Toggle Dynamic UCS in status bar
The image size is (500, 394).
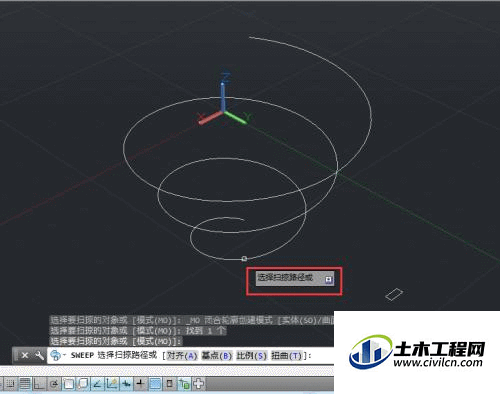(x=112, y=384)
